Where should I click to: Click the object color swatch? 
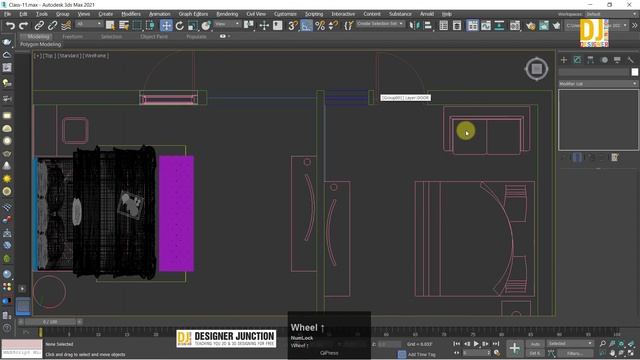[635, 72]
